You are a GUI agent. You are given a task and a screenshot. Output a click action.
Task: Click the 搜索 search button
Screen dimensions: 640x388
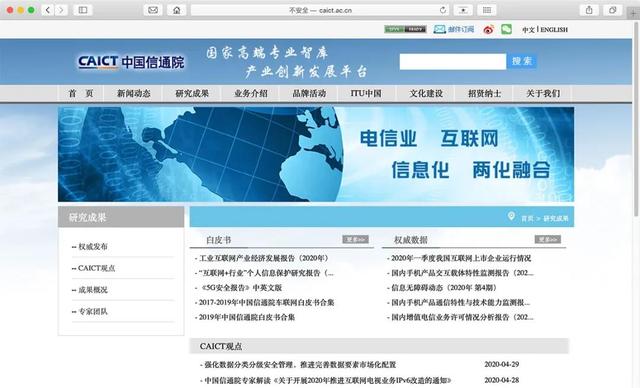tap(521, 61)
